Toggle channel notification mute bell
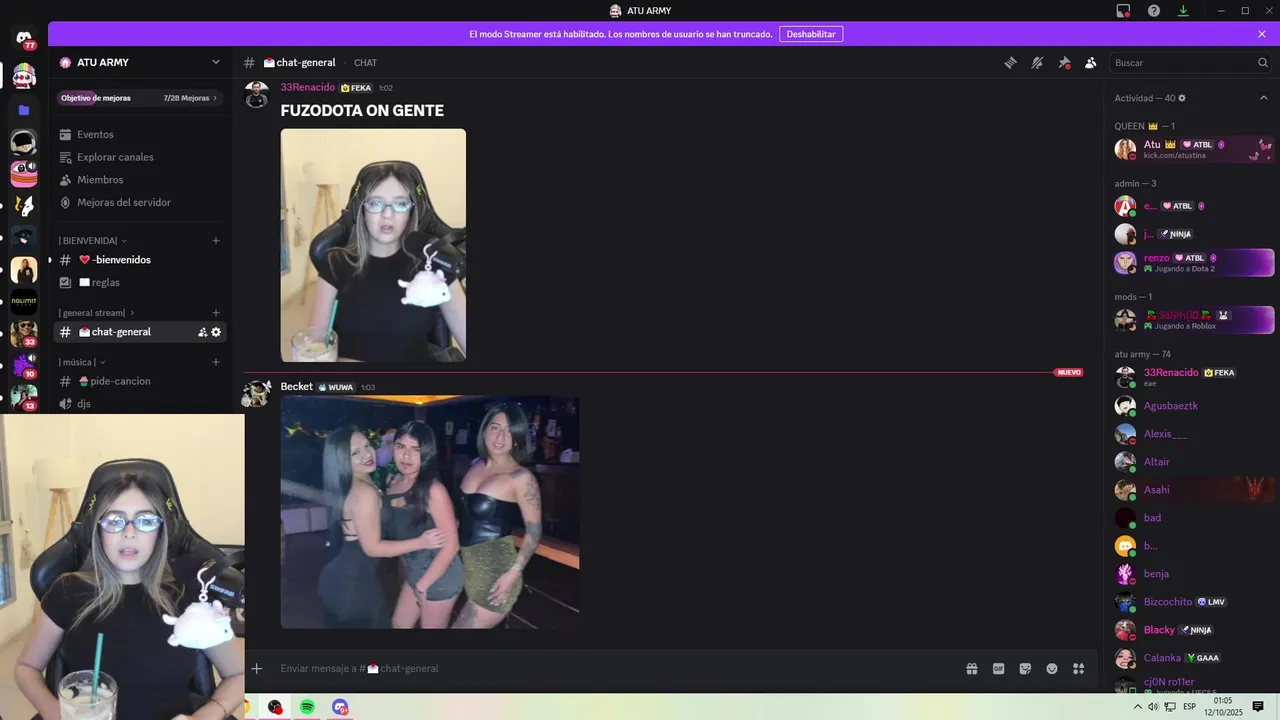 1037,62
